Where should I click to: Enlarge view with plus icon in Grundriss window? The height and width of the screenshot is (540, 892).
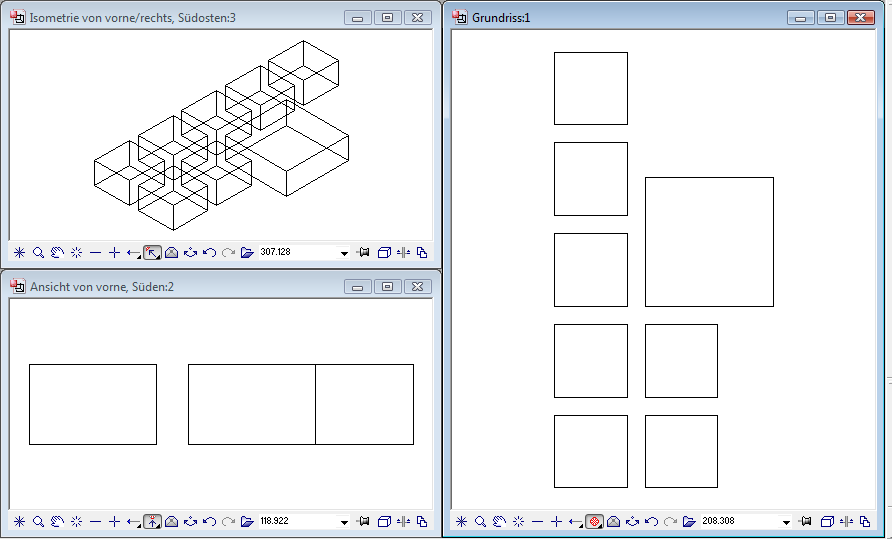[556, 521]
